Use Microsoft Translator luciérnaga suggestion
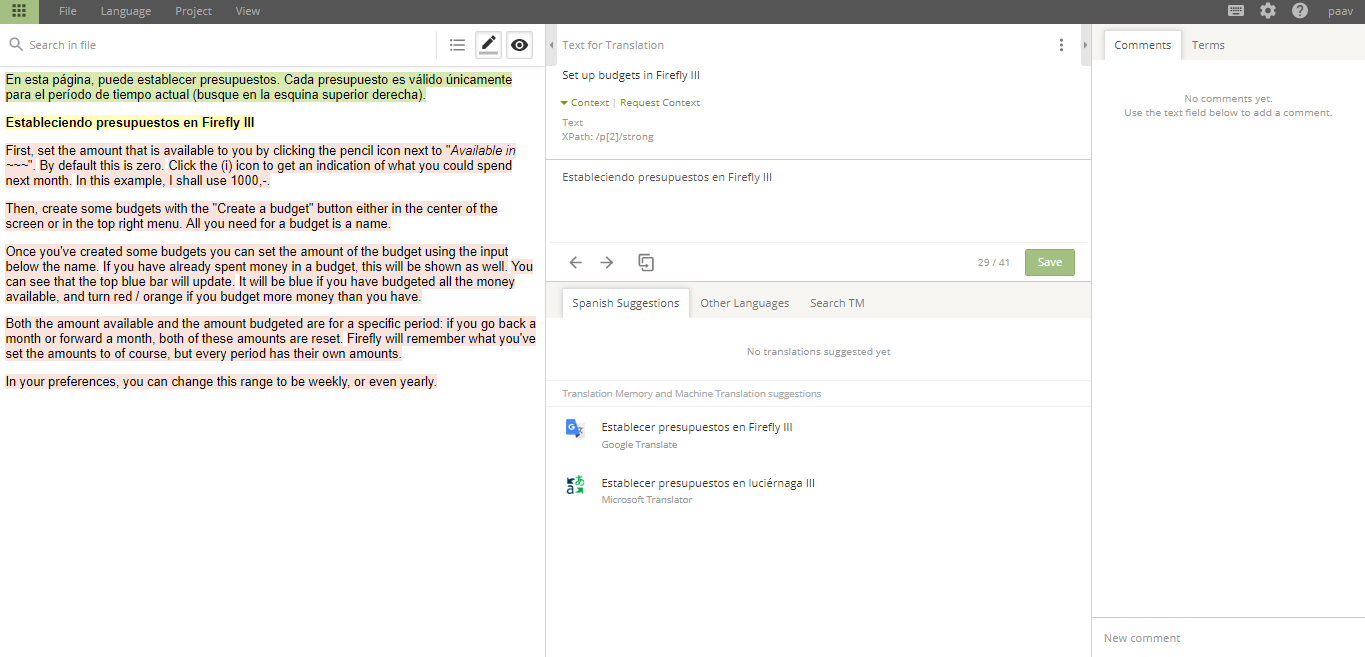The height and width of the screenshot is (657, 1365). pyautogui.click(x=708, y=483)
